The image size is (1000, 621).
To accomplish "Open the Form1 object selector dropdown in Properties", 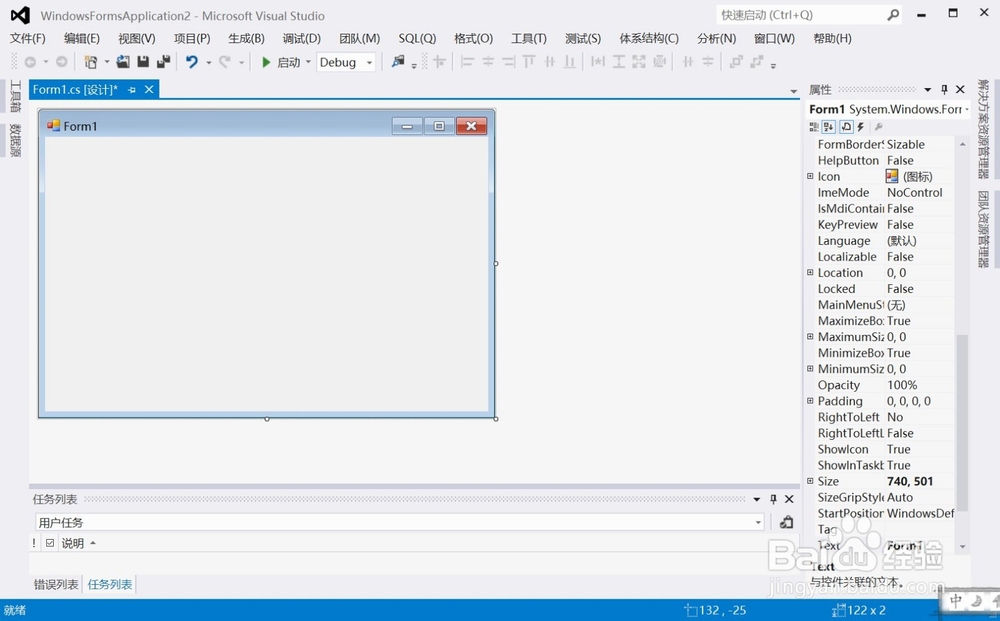I will pos(967,110).
